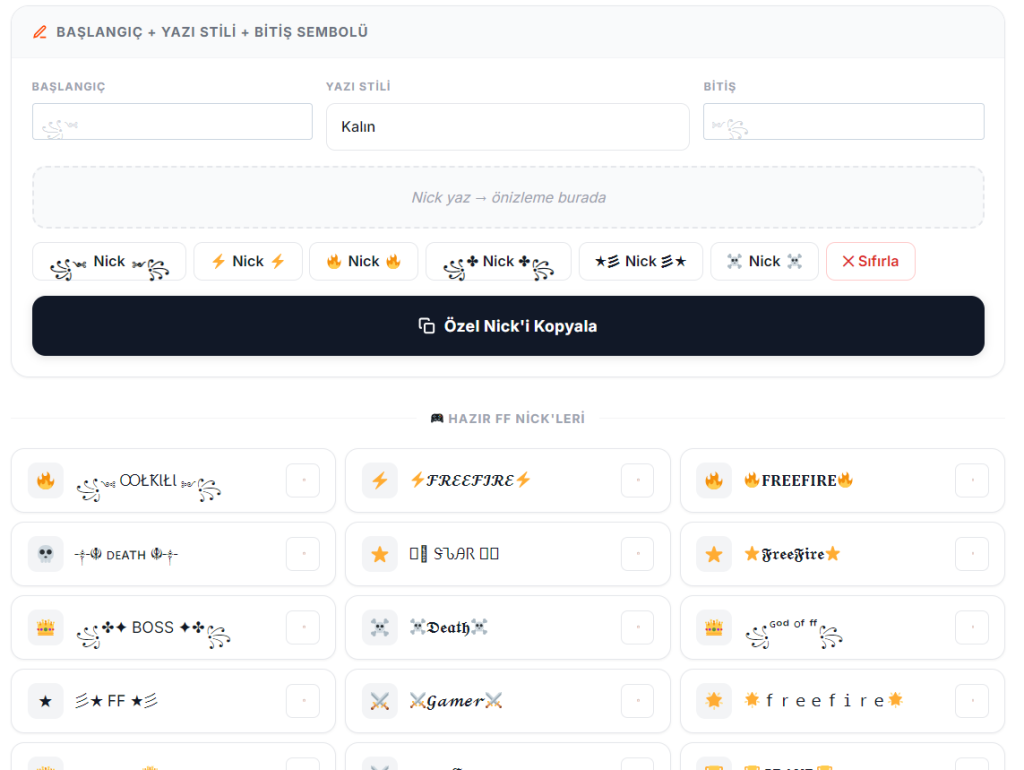Click the nick preview box
This screenshot has width=1024, height=770.
(x=508, y=197)
